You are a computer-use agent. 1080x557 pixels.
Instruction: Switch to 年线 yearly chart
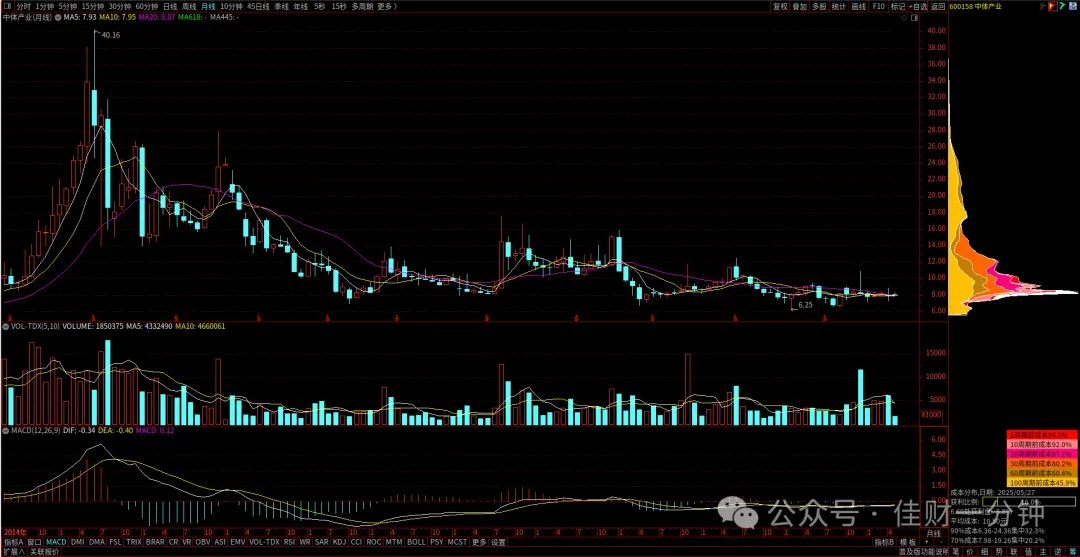point(300,6)
